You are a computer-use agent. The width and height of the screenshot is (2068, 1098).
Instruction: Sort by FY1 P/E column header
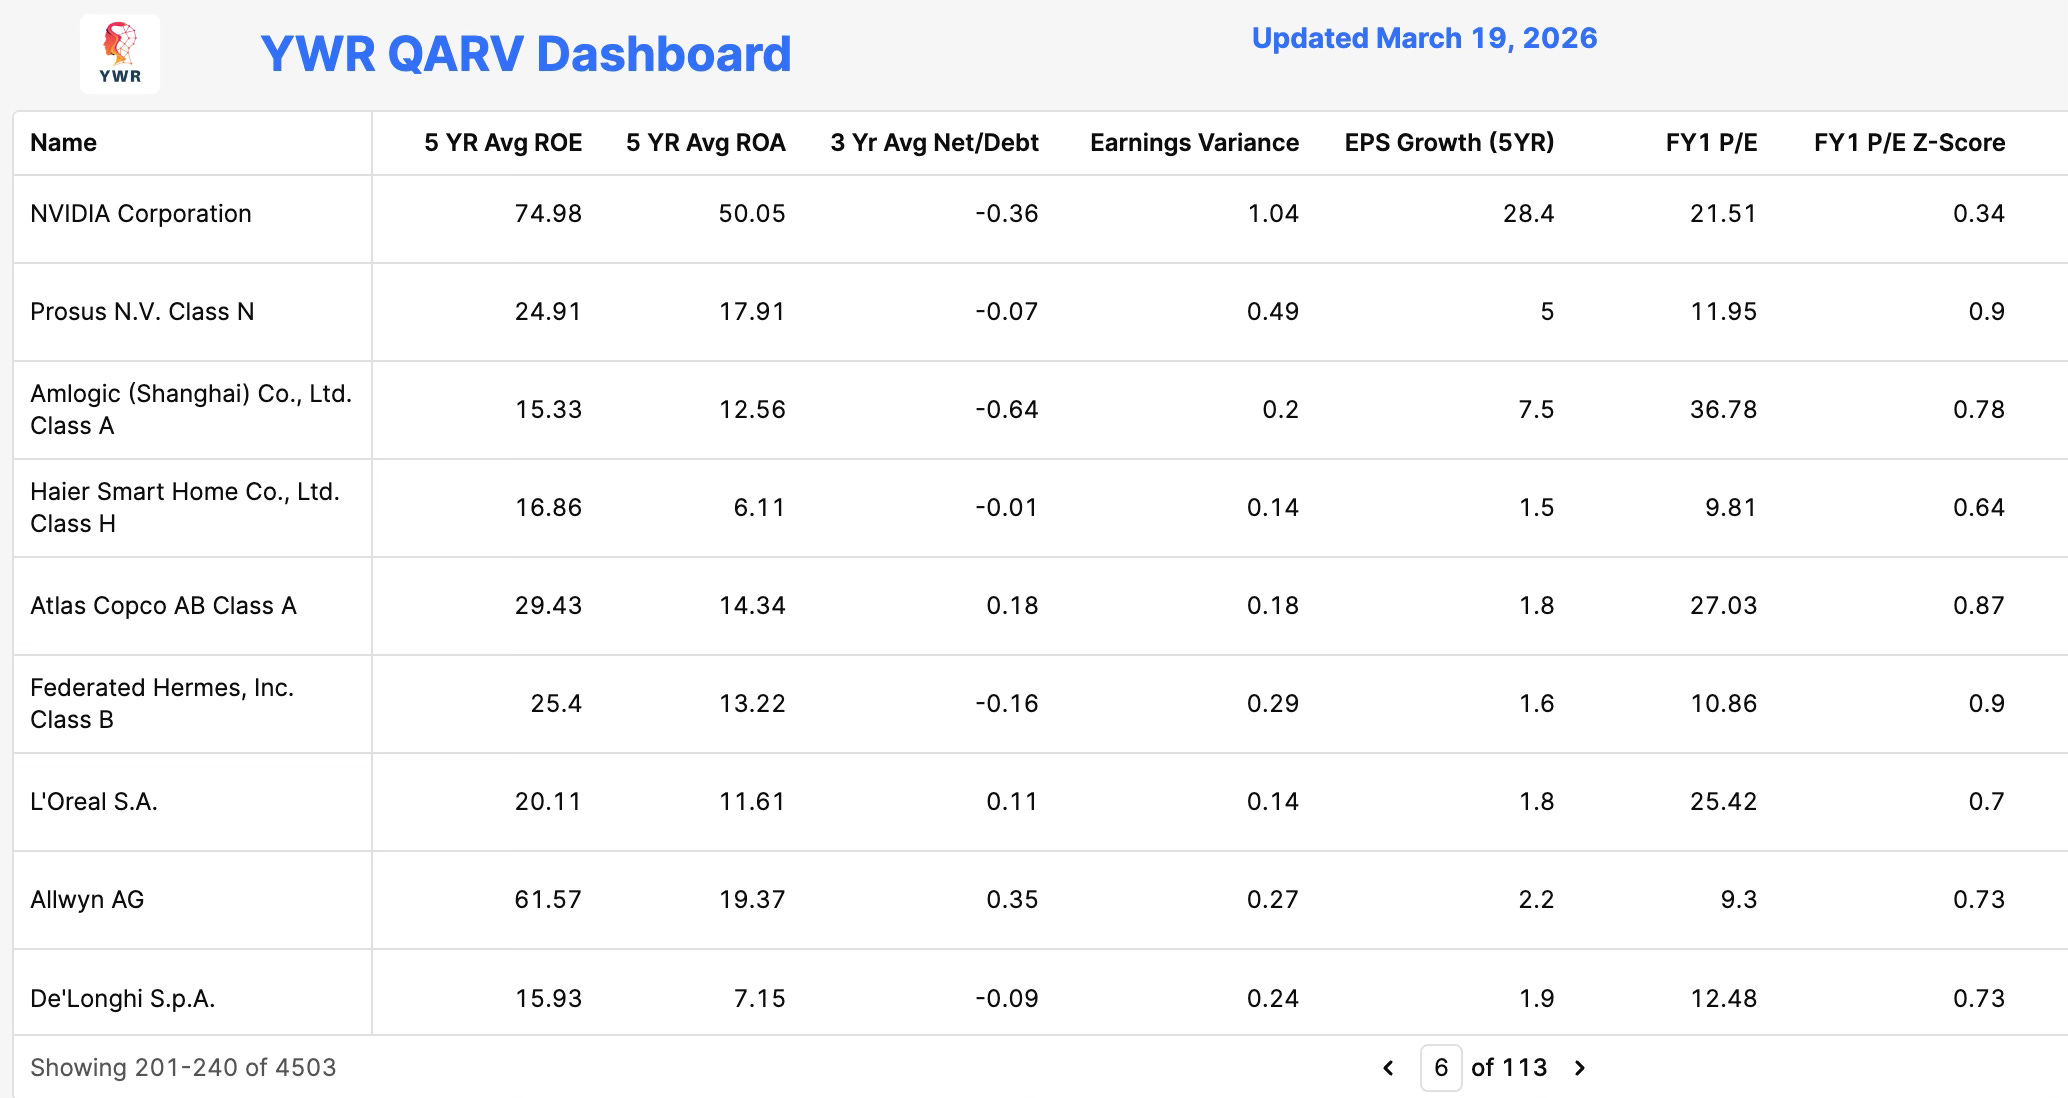1711,143
